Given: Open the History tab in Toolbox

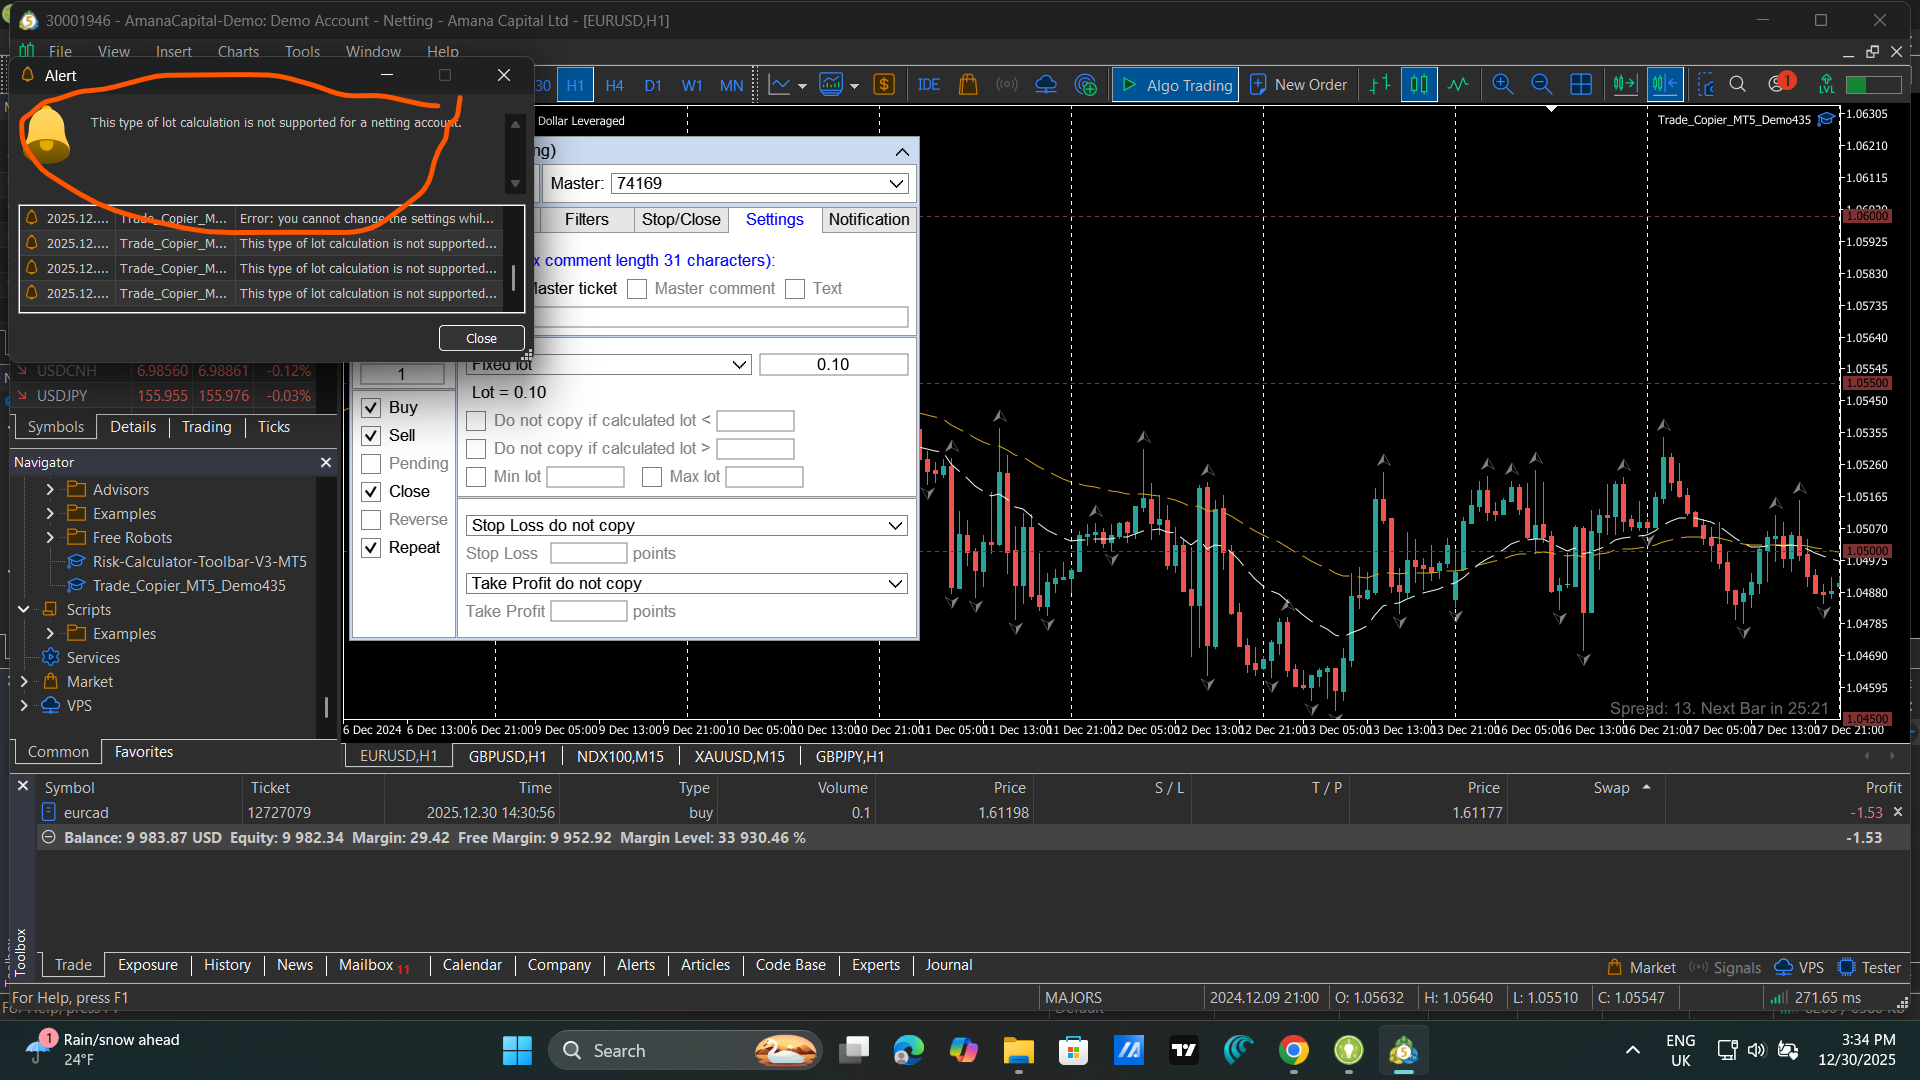Looking at the screenshot, I should (227, 965).
